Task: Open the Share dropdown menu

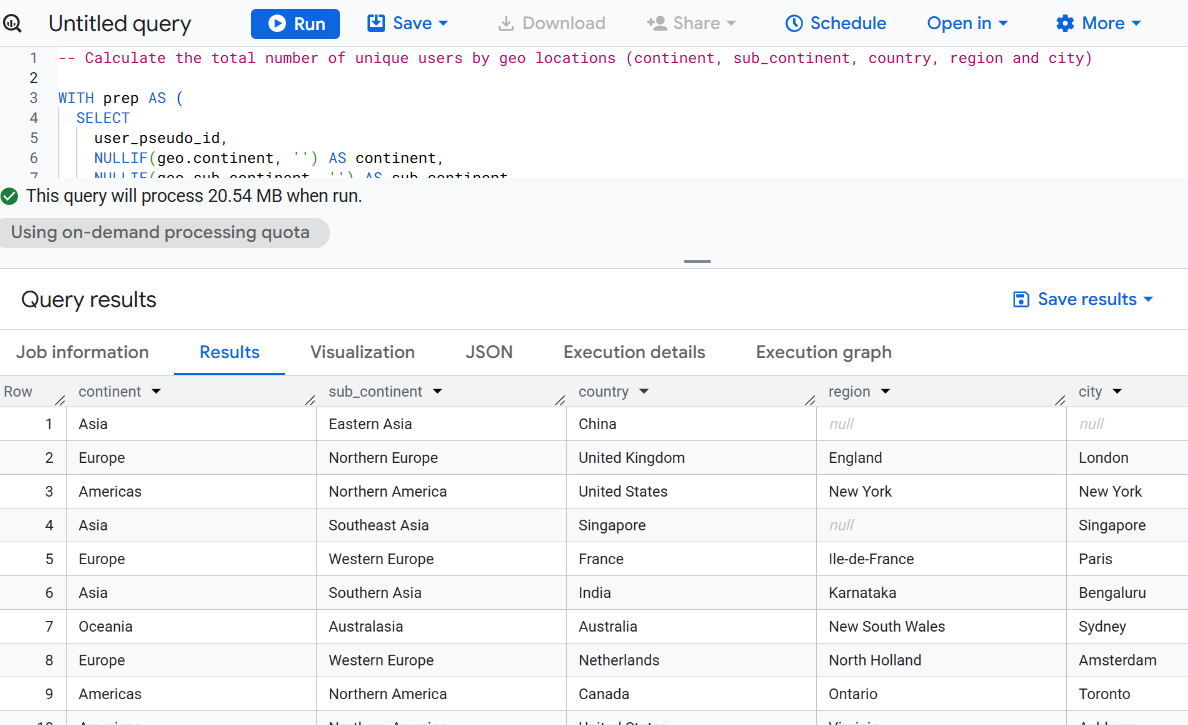Action: (x=691, y=23)
